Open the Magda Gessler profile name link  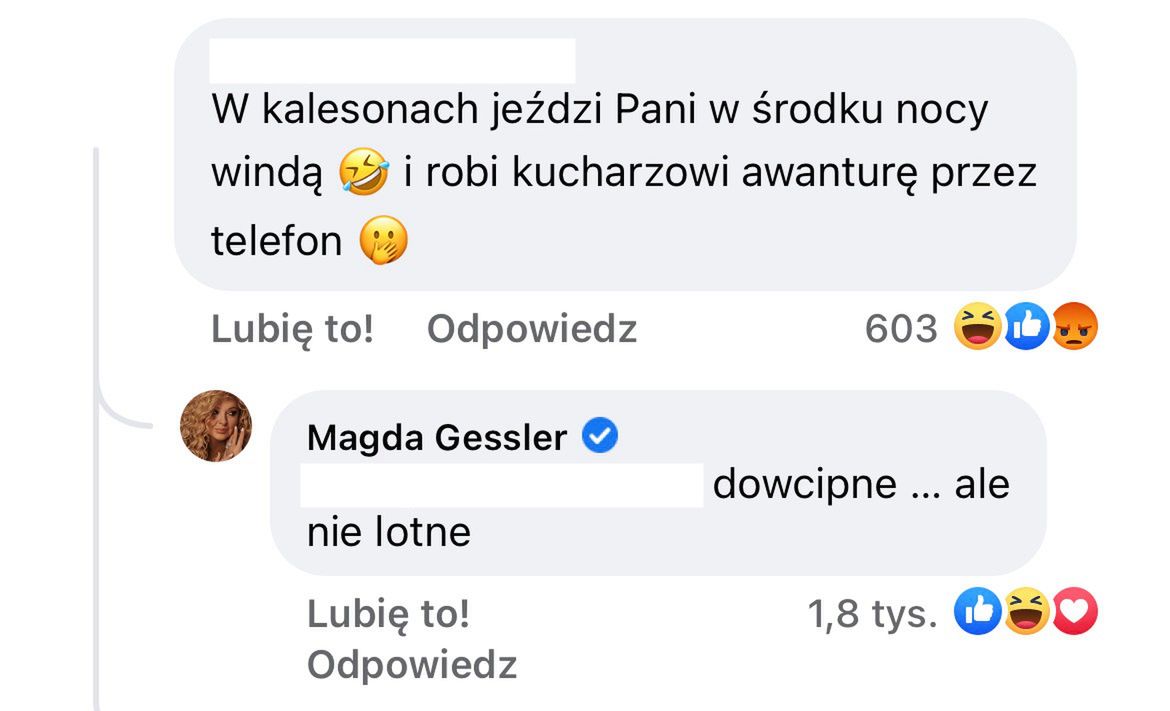coord(437,437)
